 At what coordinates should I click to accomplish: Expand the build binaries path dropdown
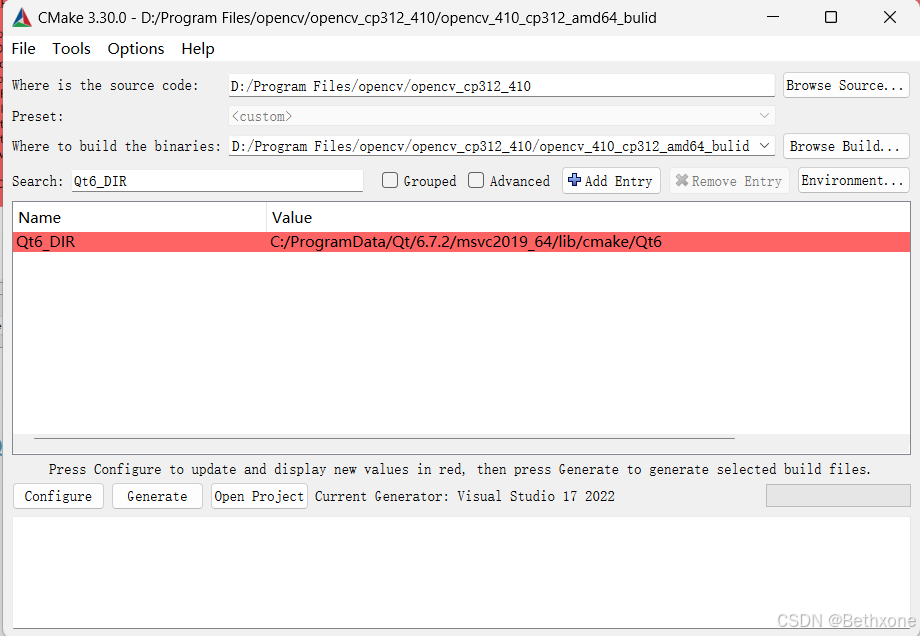tap(765, 145)
